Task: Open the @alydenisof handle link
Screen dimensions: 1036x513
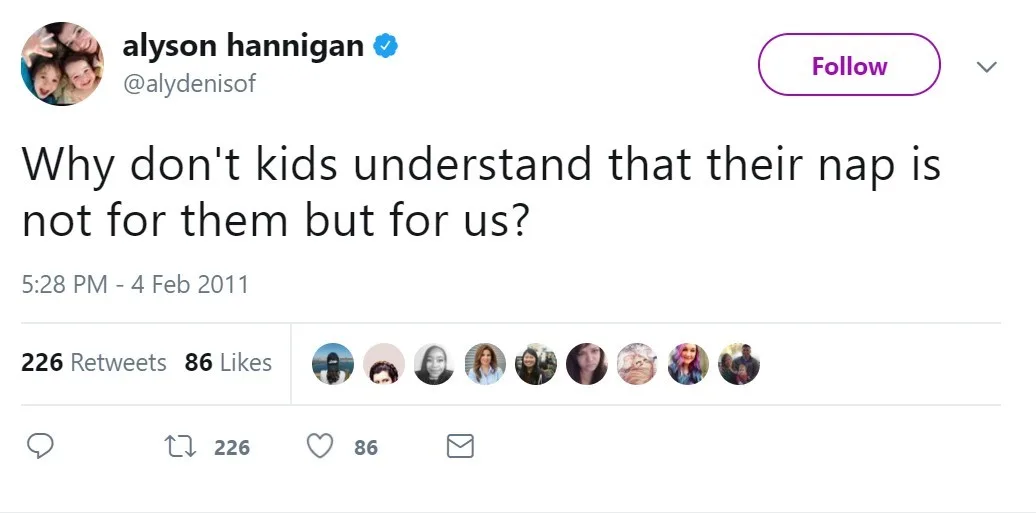Action: pyautogui.click(x=189, y=84)
